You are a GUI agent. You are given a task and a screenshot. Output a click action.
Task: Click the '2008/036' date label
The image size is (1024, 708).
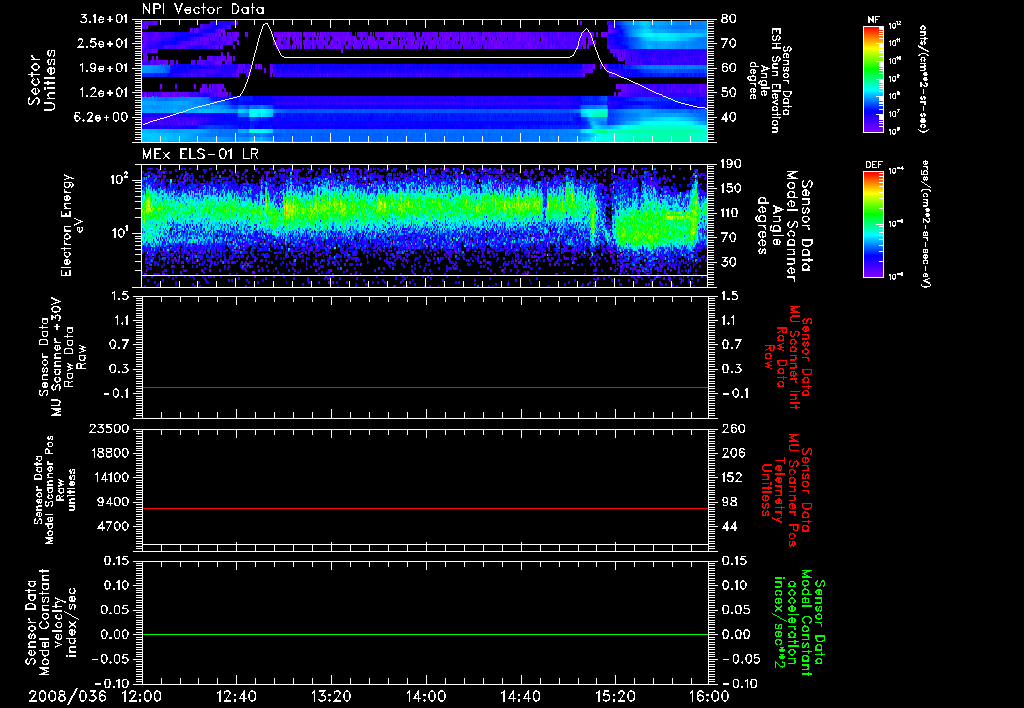67,696
